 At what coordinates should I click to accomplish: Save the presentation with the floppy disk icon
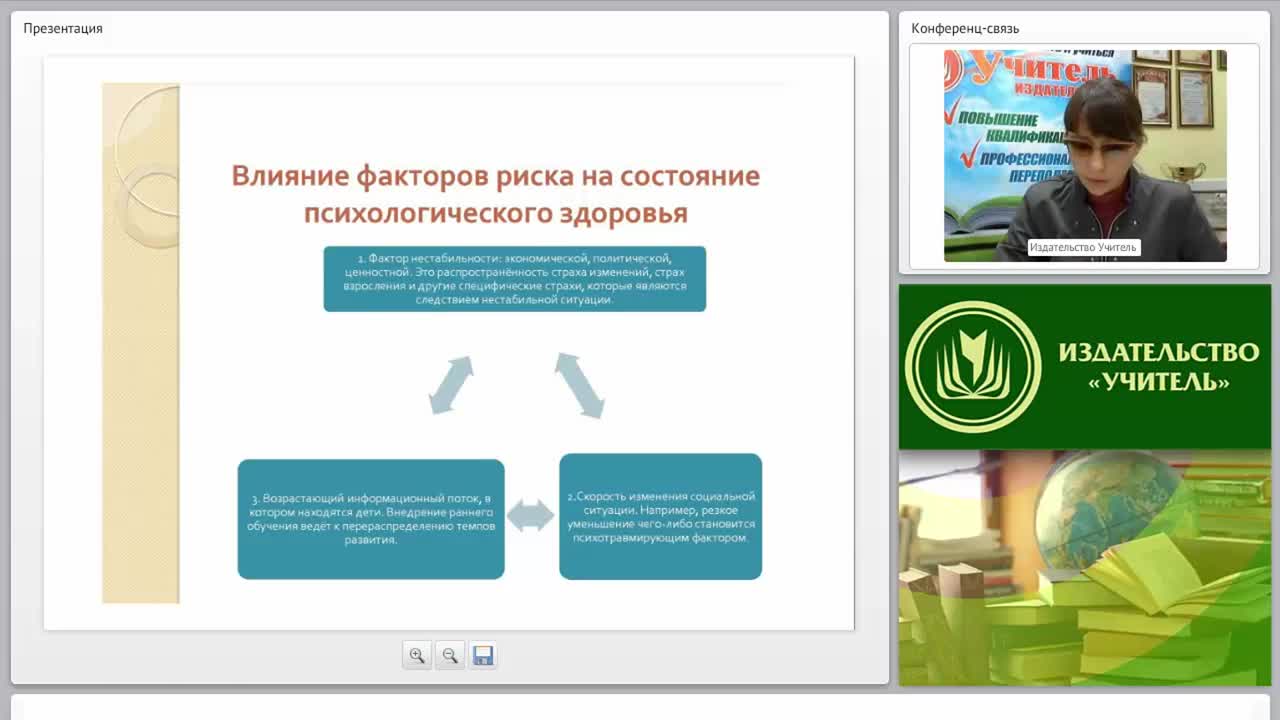pos(483,655)
